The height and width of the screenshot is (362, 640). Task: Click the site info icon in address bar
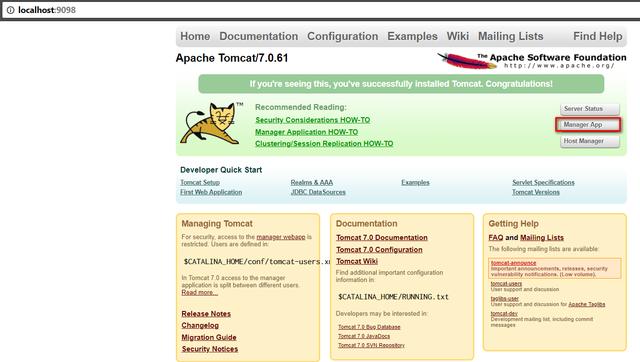10,10
